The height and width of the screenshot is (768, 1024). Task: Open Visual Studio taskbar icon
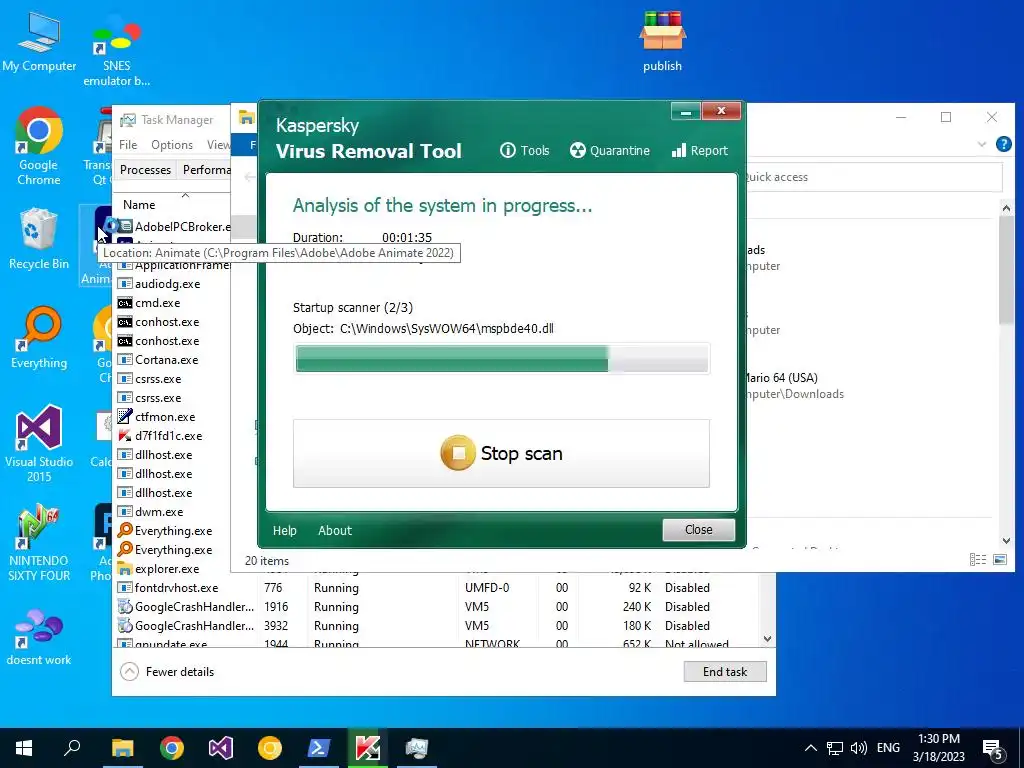click(221, 748)
